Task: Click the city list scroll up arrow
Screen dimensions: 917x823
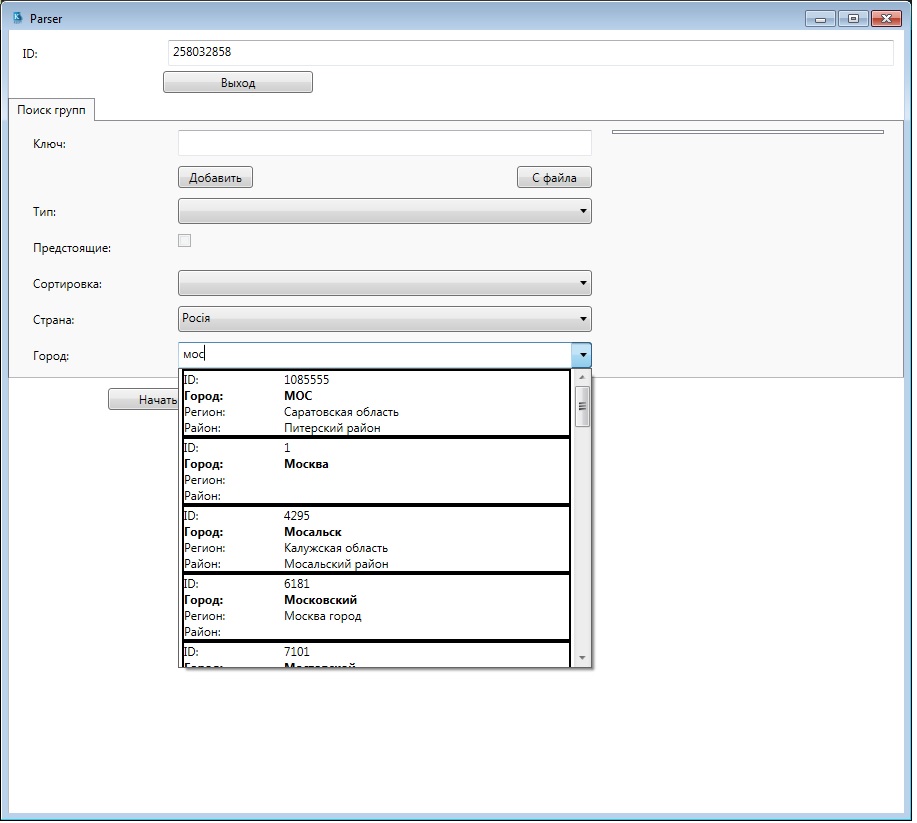Action: [582, 378]
